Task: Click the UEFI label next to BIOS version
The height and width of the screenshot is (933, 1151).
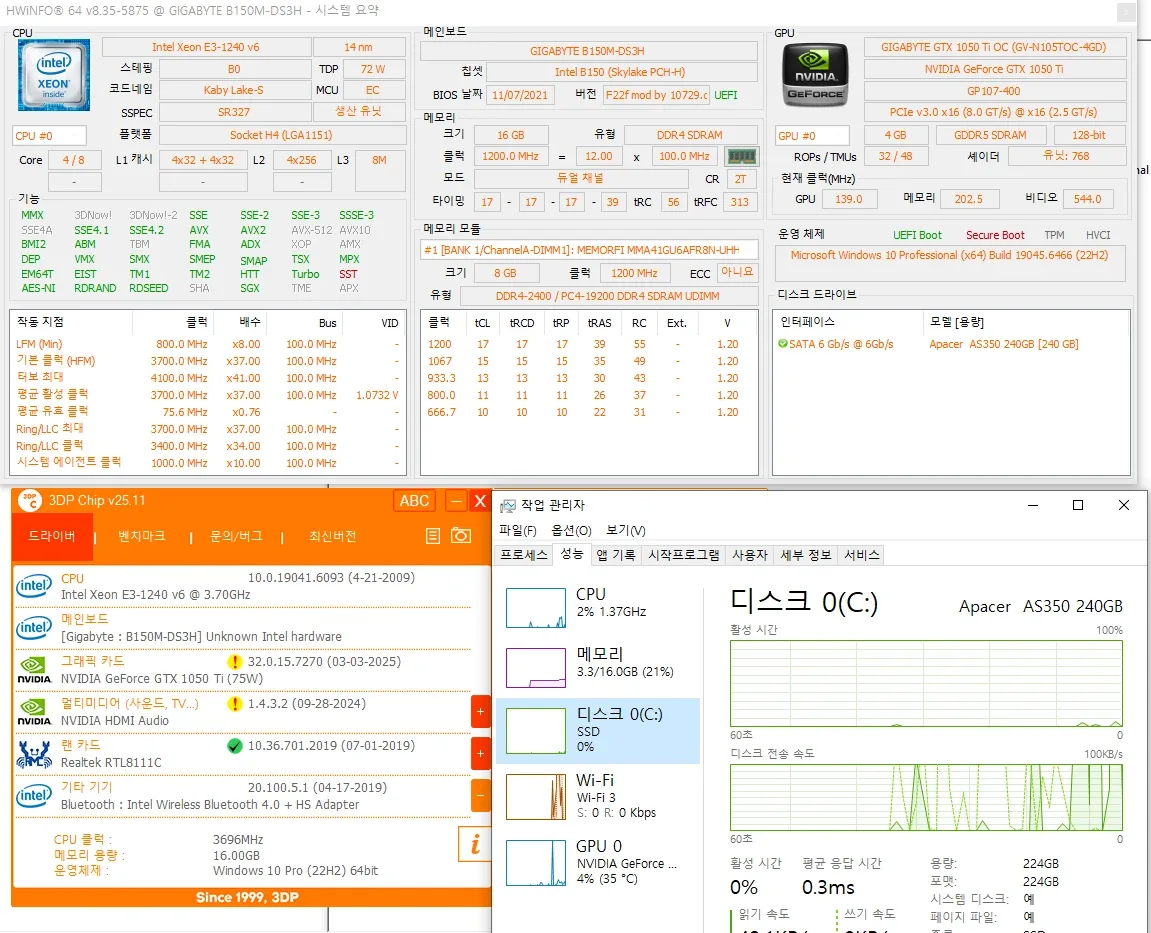Action: pyautogui.click(x=725, y=95)
